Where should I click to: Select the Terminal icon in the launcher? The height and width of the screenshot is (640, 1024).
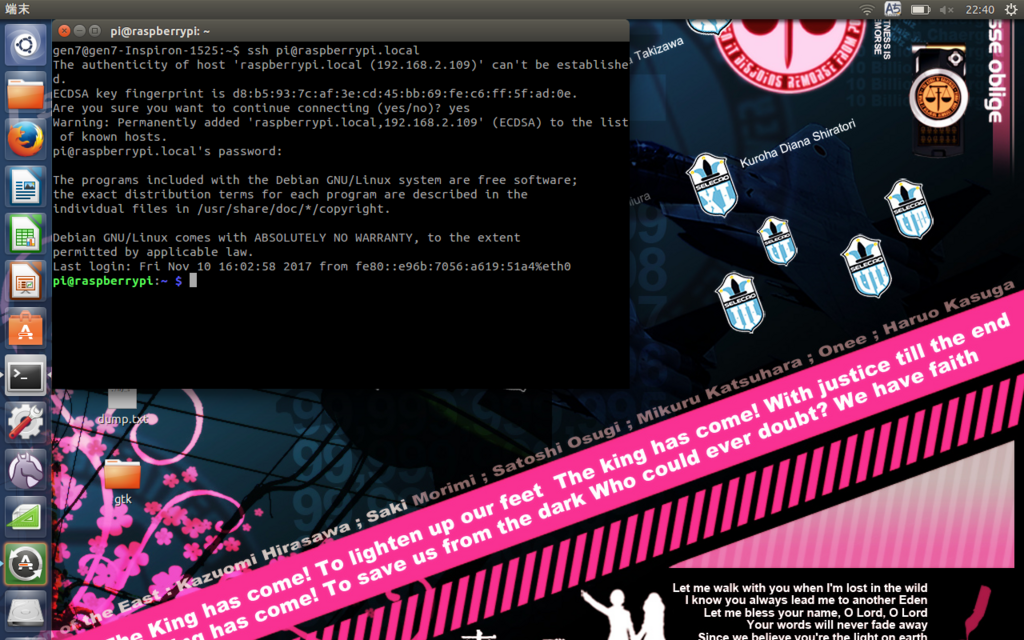[25, 375]
